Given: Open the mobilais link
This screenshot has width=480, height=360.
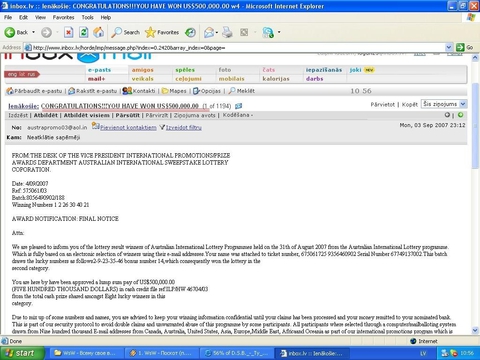Looking at the screenshot, I should pos(231,79).
